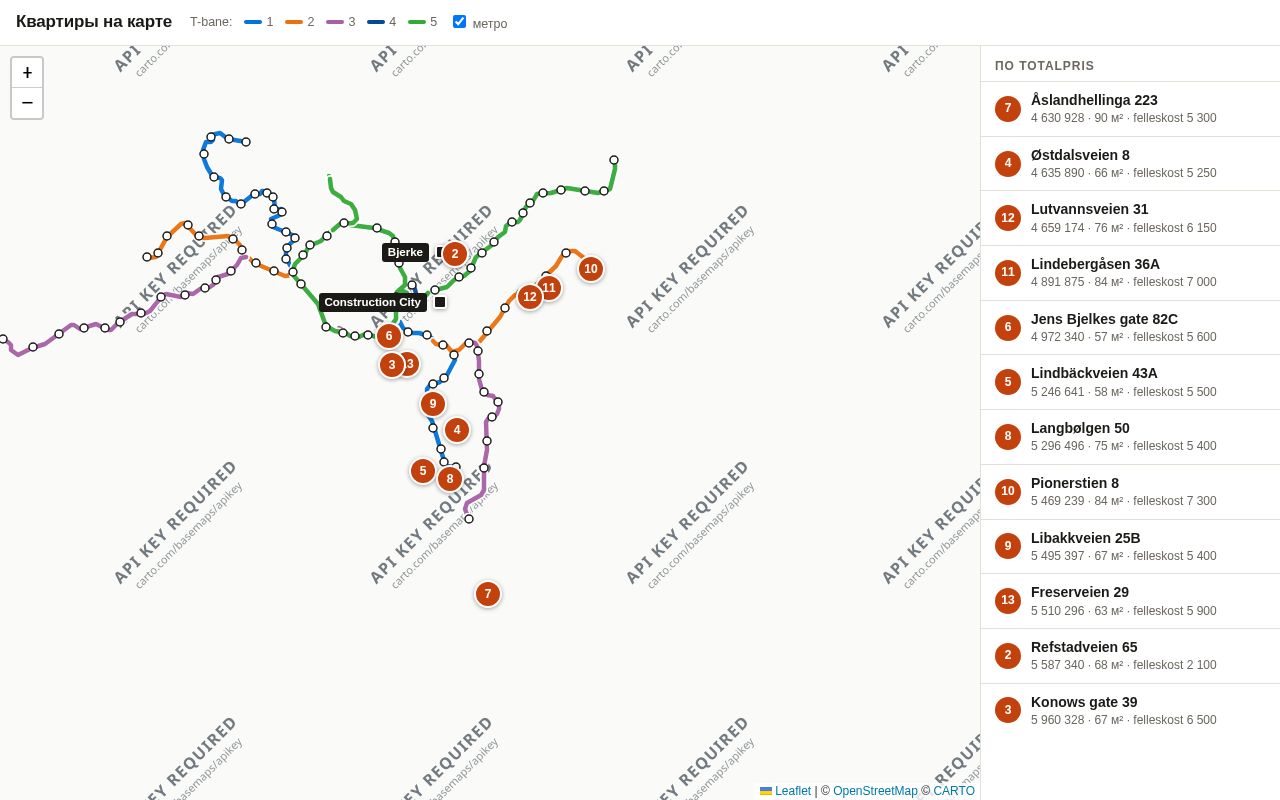Zoom out on the map
The width and height of the screenshot is (1280, 800).
coord(27,103)
